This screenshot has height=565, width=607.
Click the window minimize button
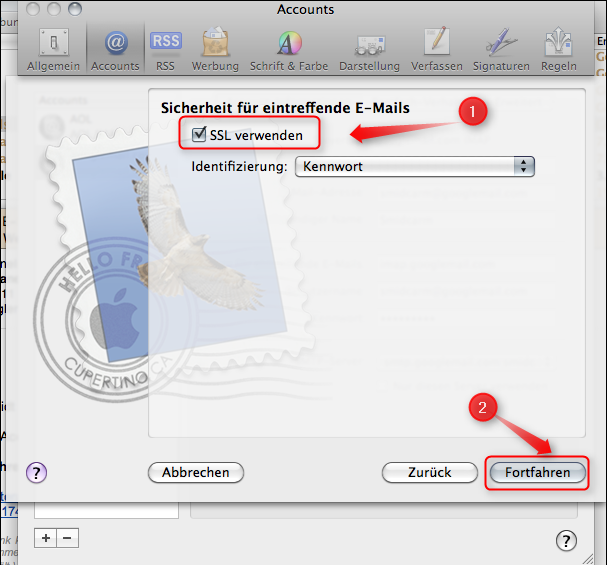click(x=54, y=9)
